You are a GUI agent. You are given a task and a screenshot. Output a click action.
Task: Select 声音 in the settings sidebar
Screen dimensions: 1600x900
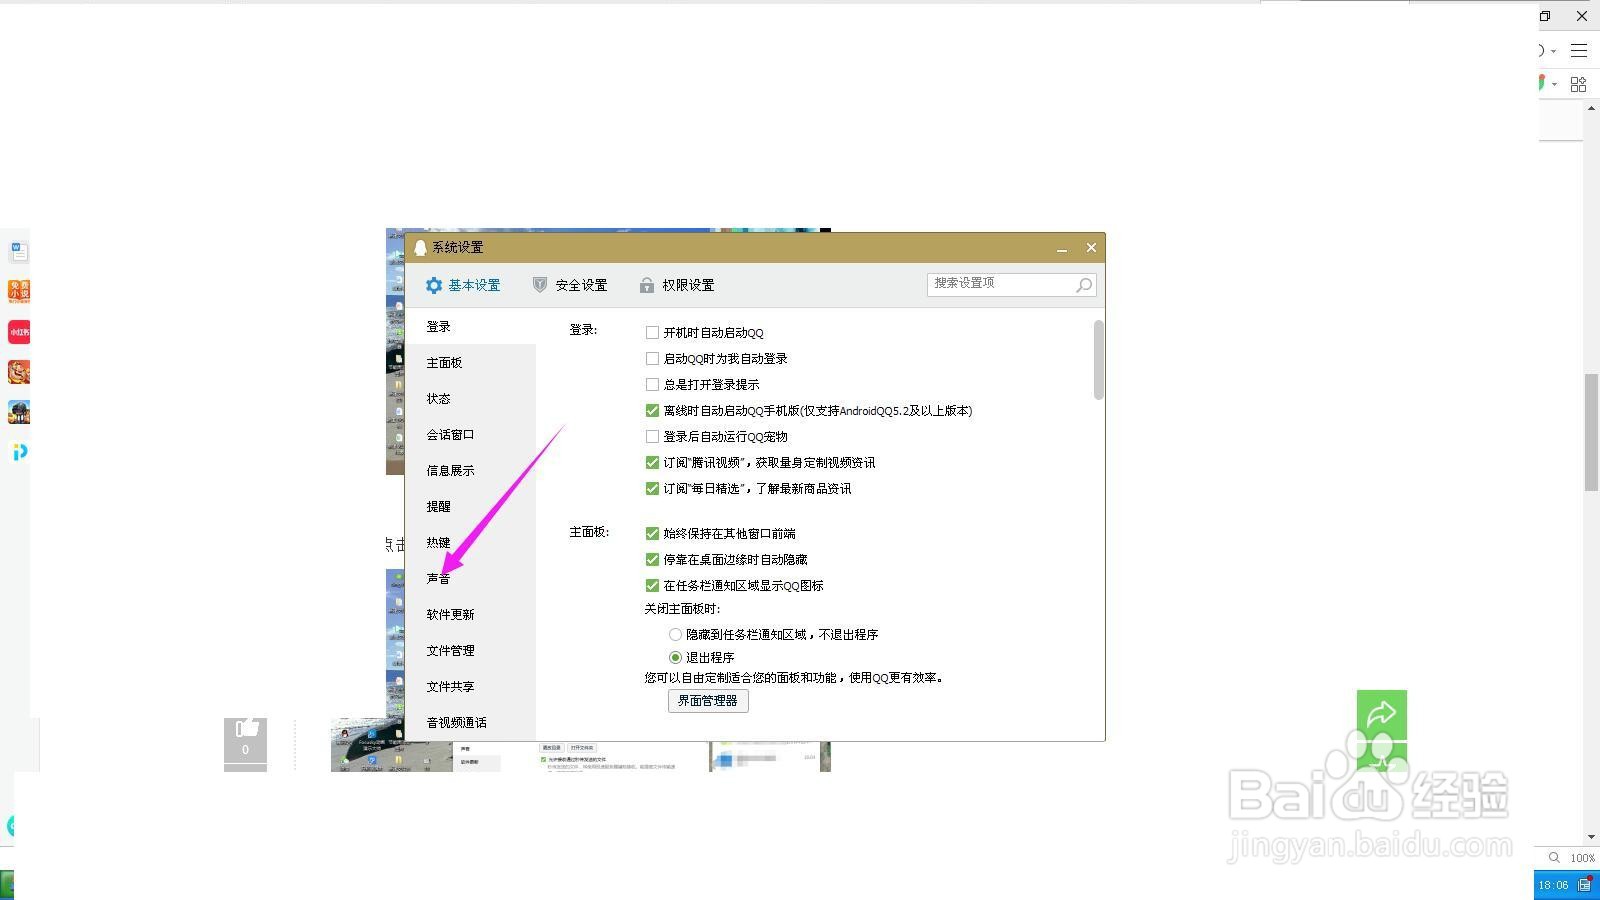[x=470, y=579]
